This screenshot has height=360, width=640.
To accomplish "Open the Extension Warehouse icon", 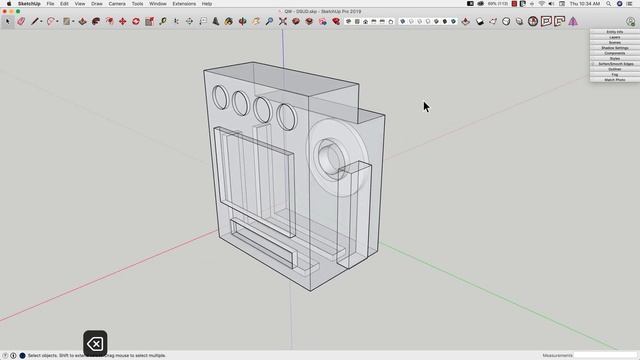I will pyautogui.click(x=336, y=21).
